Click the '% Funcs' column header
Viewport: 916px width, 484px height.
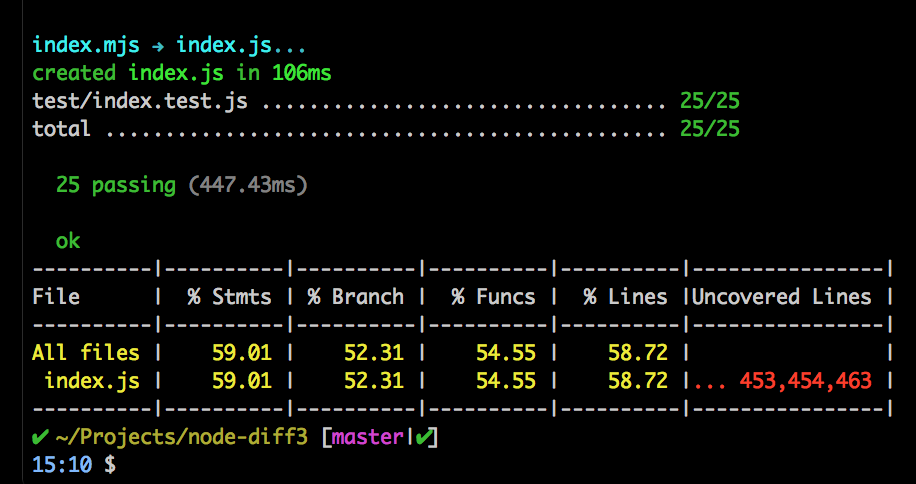click(x=493, y=297)
